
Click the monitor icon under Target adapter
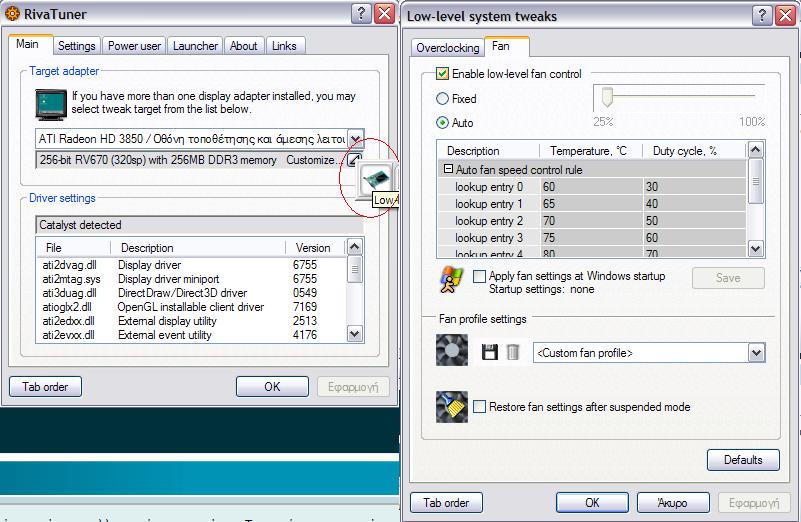click(x=51, y=104)
